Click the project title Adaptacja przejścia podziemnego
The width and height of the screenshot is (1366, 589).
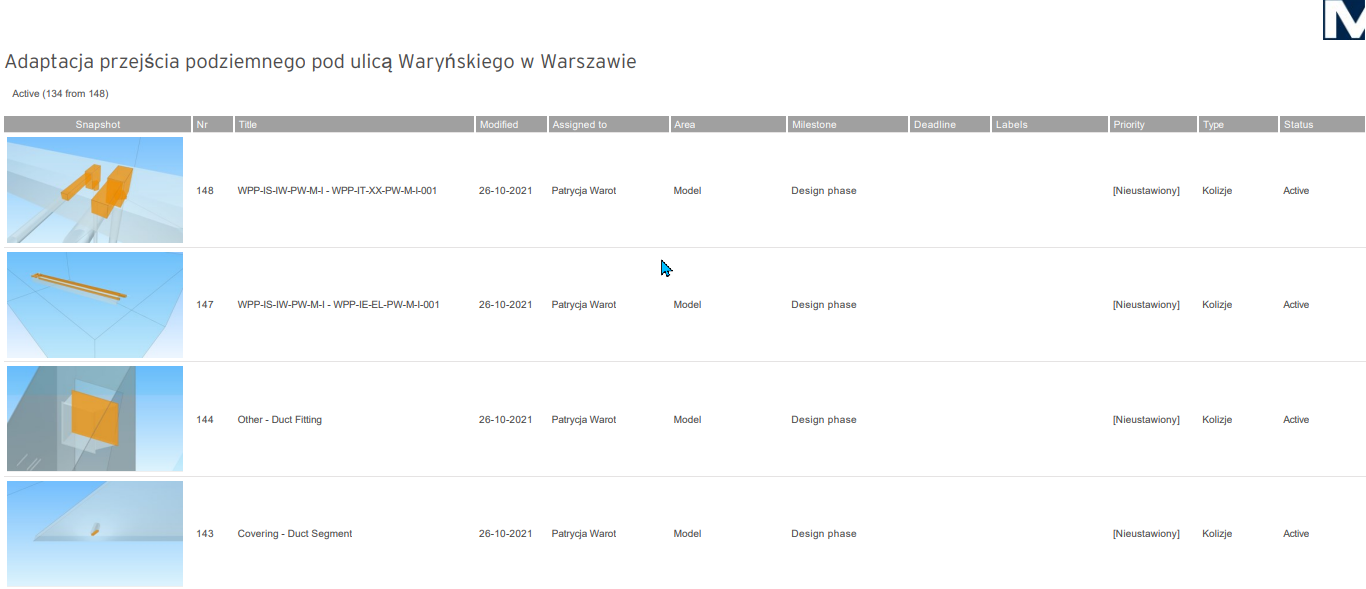321,62
